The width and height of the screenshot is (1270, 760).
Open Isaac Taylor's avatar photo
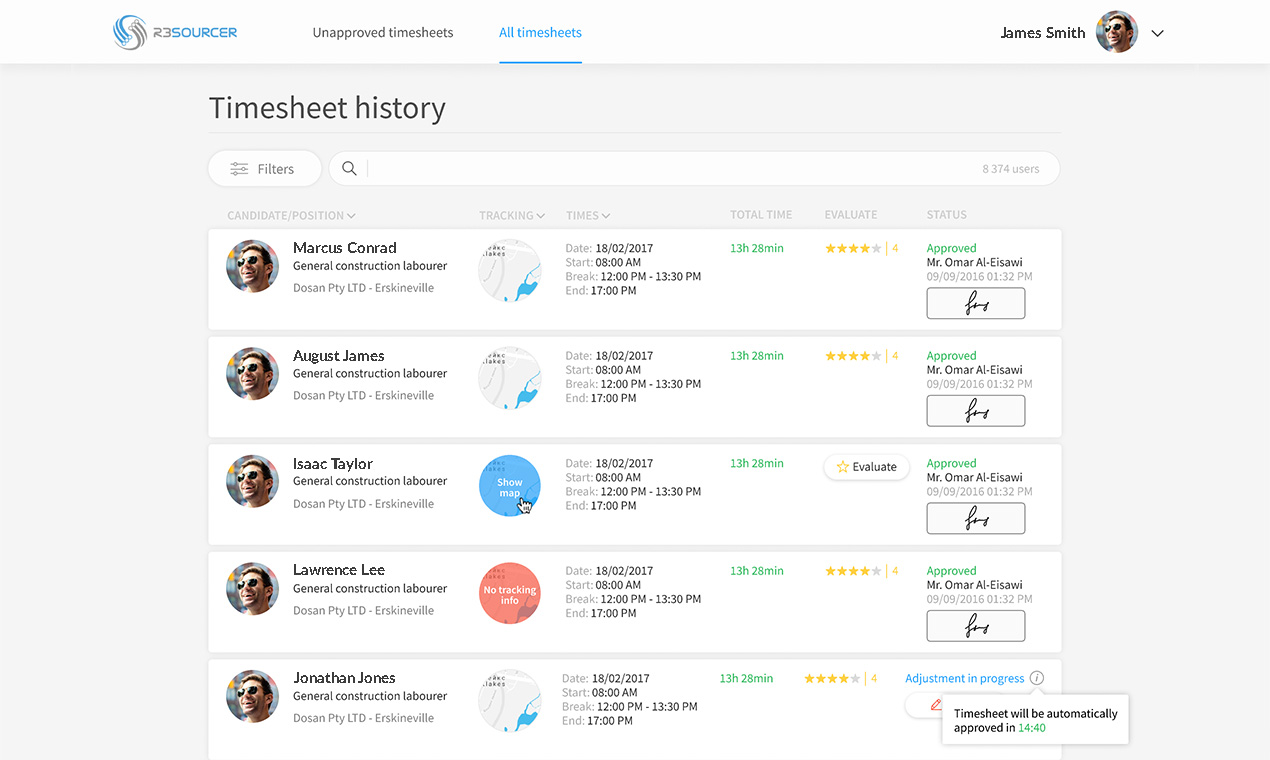click(x=252, y=482)
